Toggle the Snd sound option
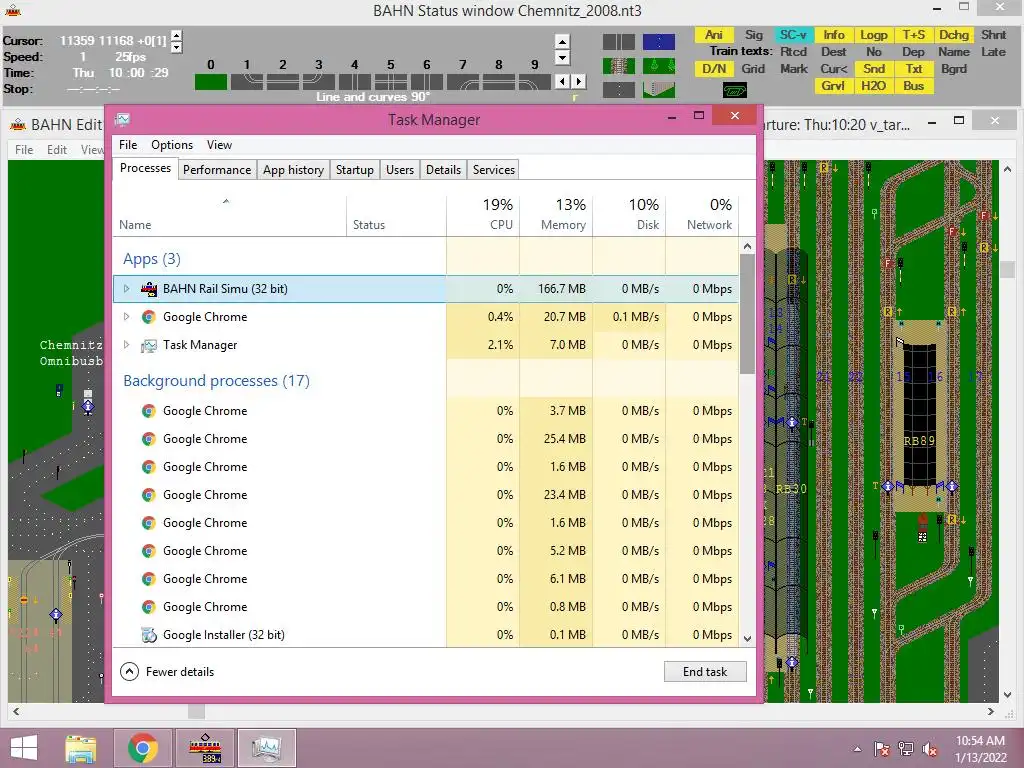Image resolution: width=1024 pixels, height=768 pixels. 873,69
